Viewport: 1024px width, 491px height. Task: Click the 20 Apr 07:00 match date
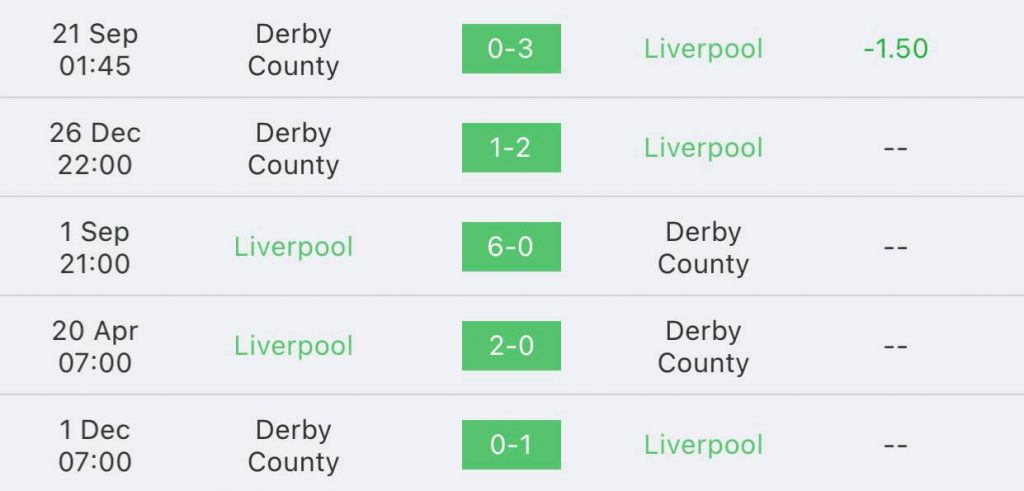(x=95, y=347)
